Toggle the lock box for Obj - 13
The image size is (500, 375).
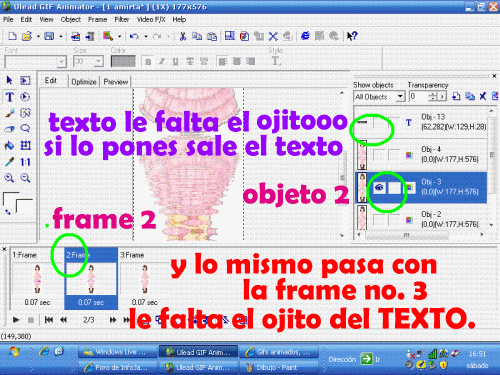click(394, 123)
